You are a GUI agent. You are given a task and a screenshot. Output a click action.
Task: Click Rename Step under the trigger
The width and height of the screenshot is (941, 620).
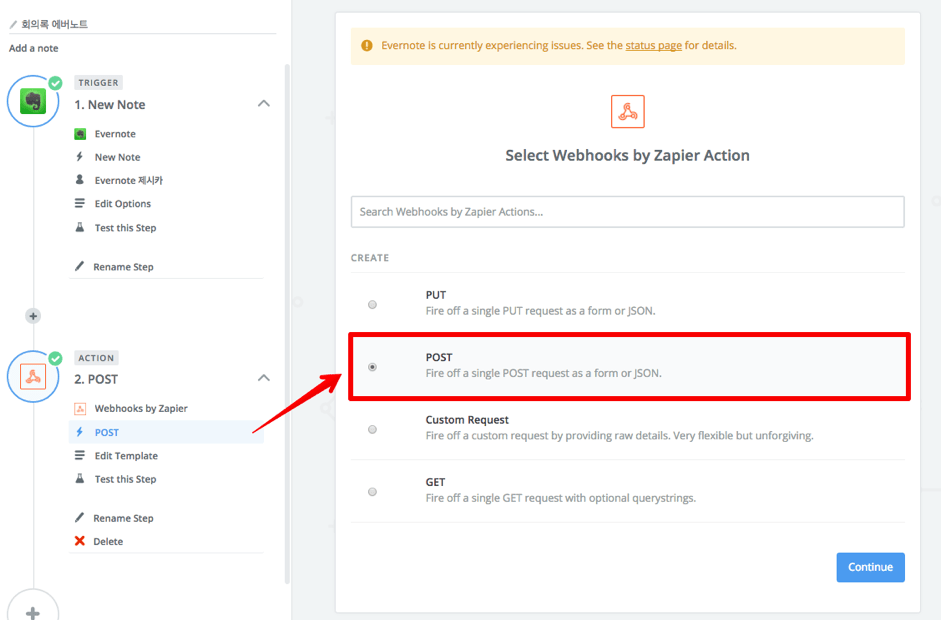click(123, 266)
